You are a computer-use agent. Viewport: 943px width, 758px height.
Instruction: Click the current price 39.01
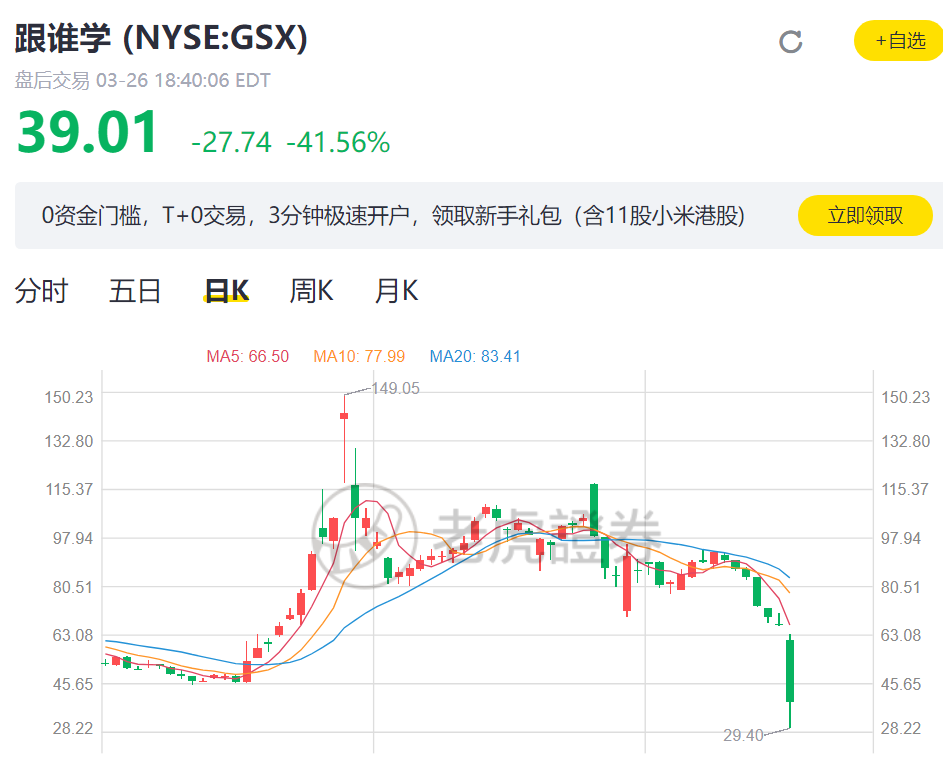click(88, 132)
